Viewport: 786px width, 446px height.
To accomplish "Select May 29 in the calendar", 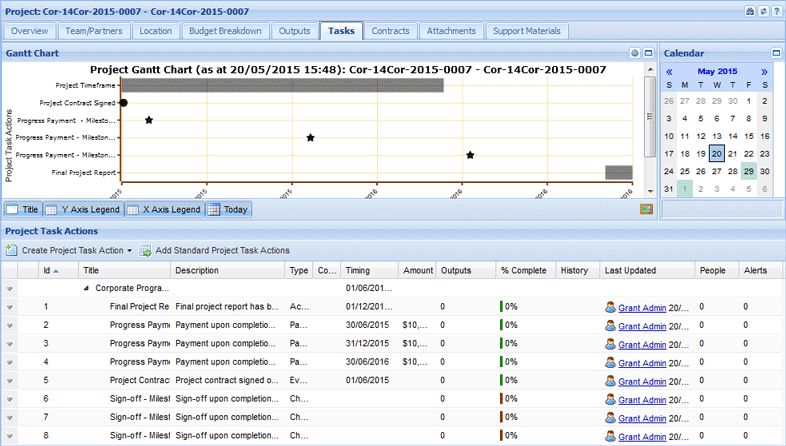I will pos(748,171).
